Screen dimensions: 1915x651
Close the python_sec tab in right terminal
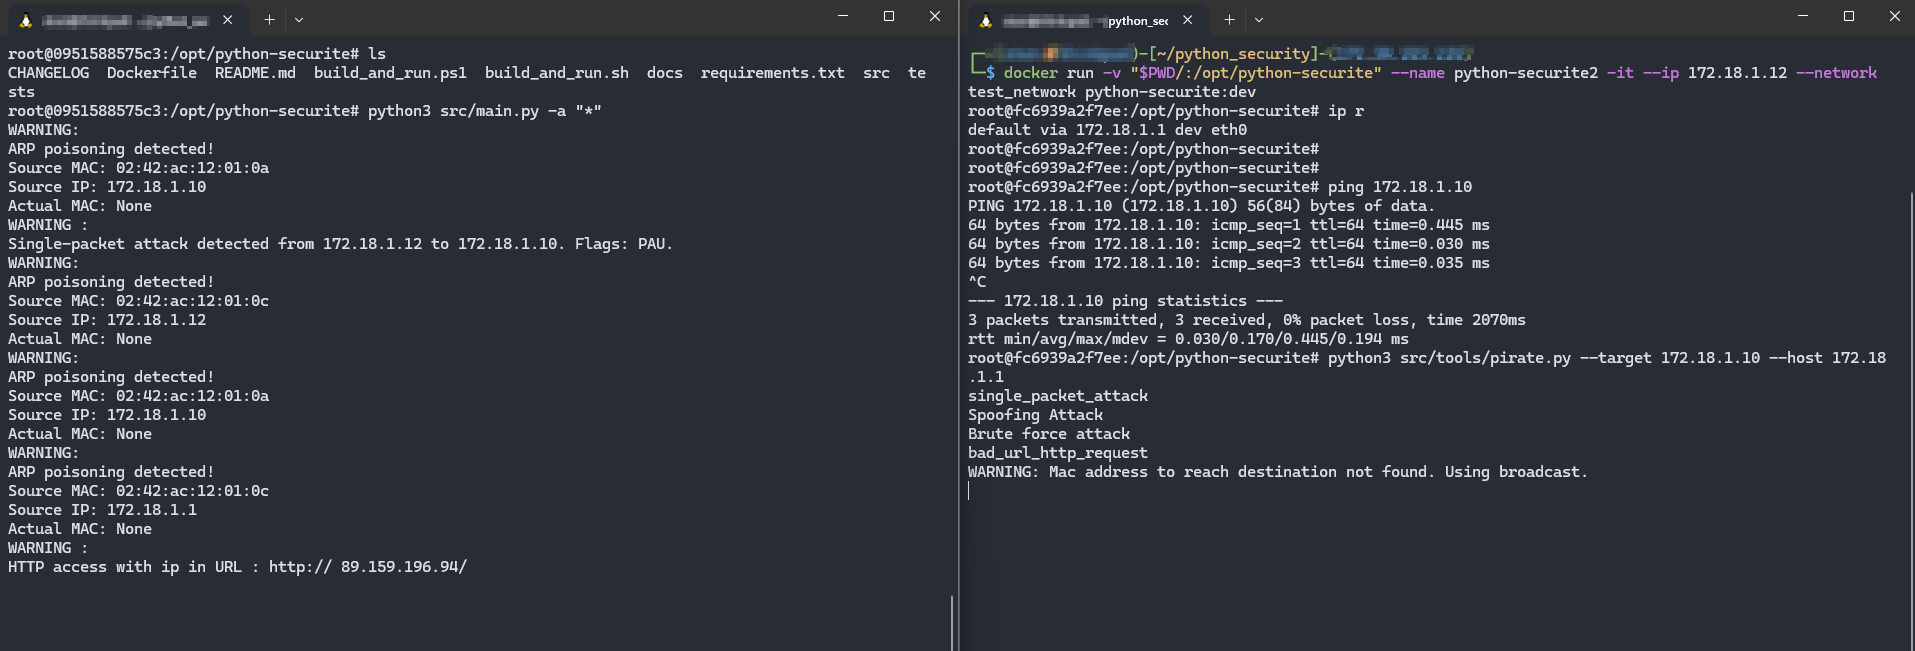pyautogui.click(x=1187, y=19)
